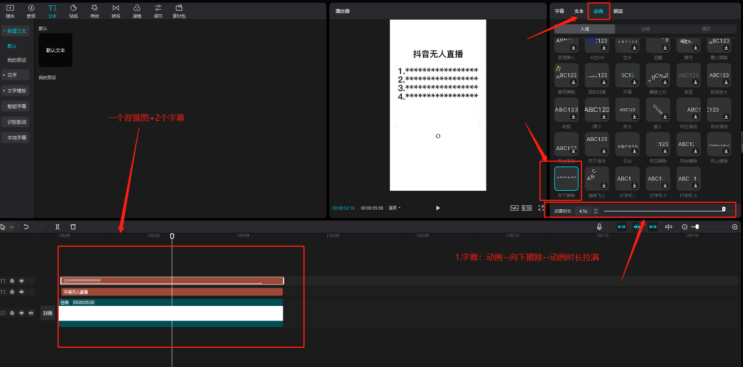
Task: Click the animation duration slider
Action: coord(663,210)
